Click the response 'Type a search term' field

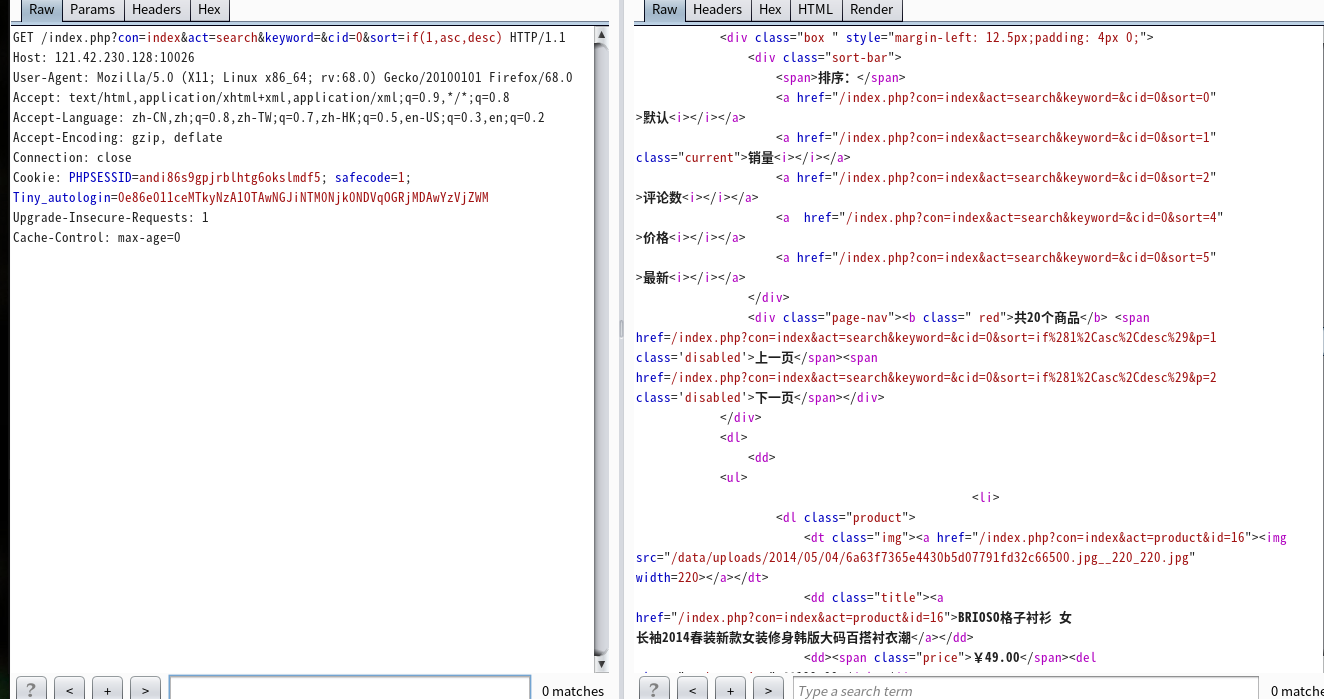point(1025,689)
